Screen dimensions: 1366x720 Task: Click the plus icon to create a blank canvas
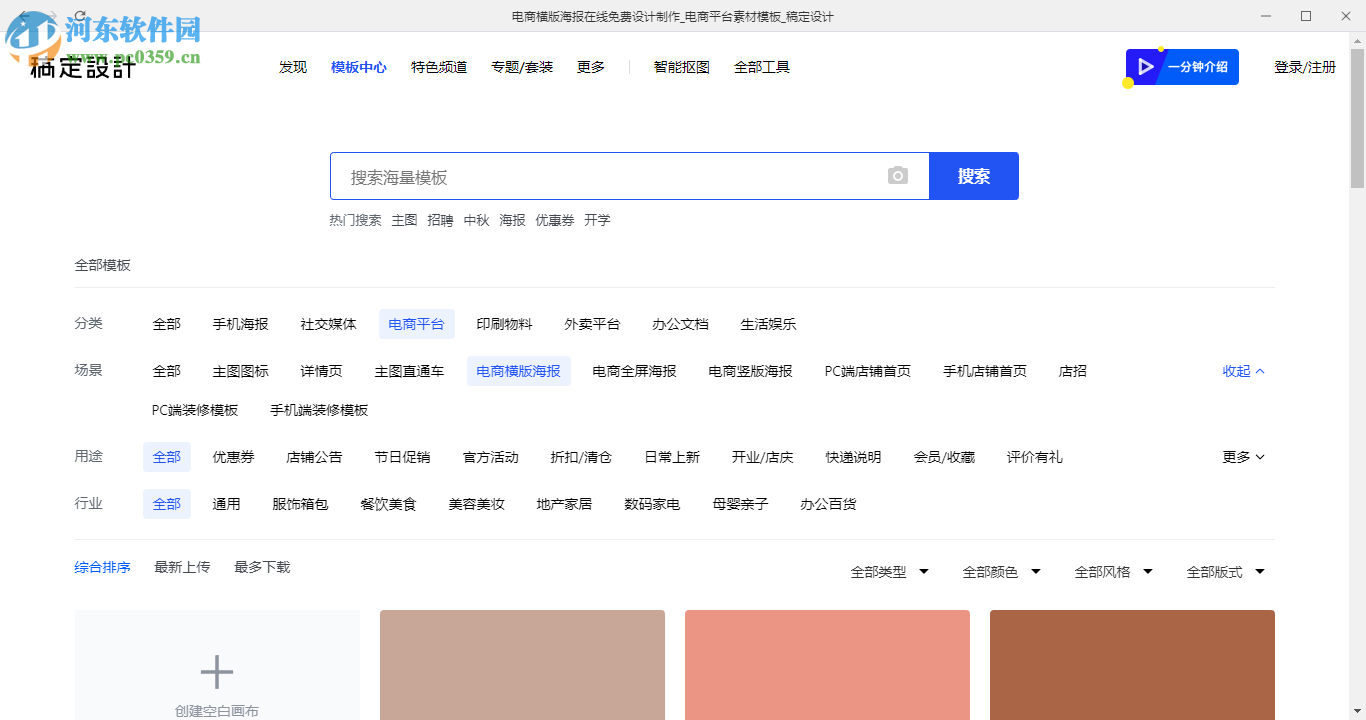pos(216,672)
